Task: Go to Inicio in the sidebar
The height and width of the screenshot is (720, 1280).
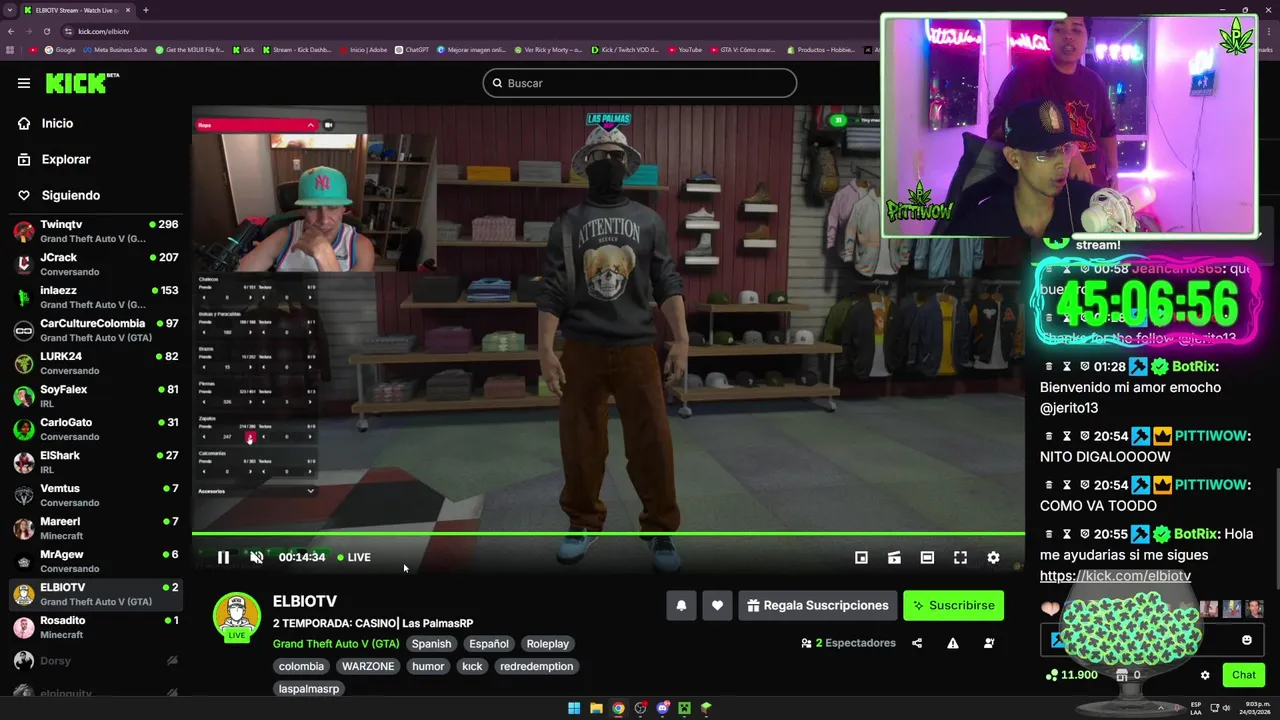Action: (x=57, y=123)
